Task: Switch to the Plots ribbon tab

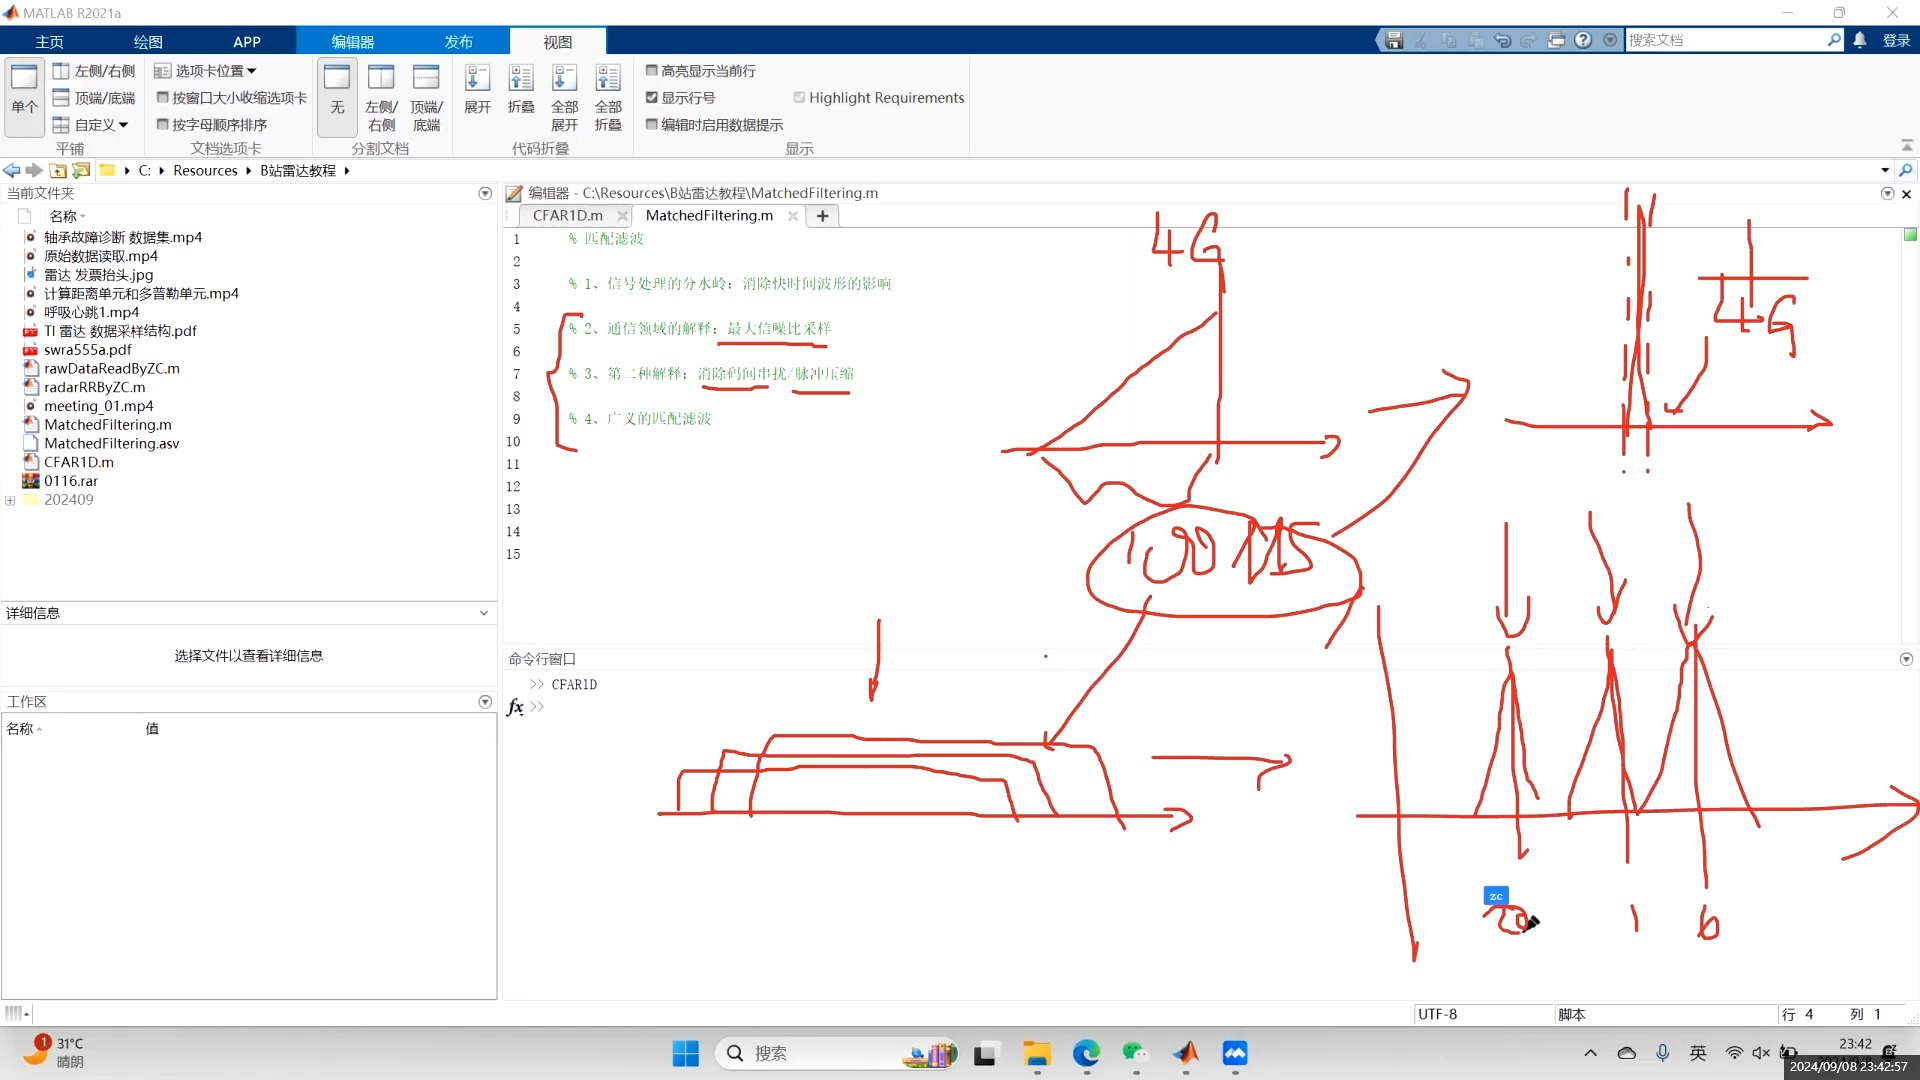Action: pos(148,41)
